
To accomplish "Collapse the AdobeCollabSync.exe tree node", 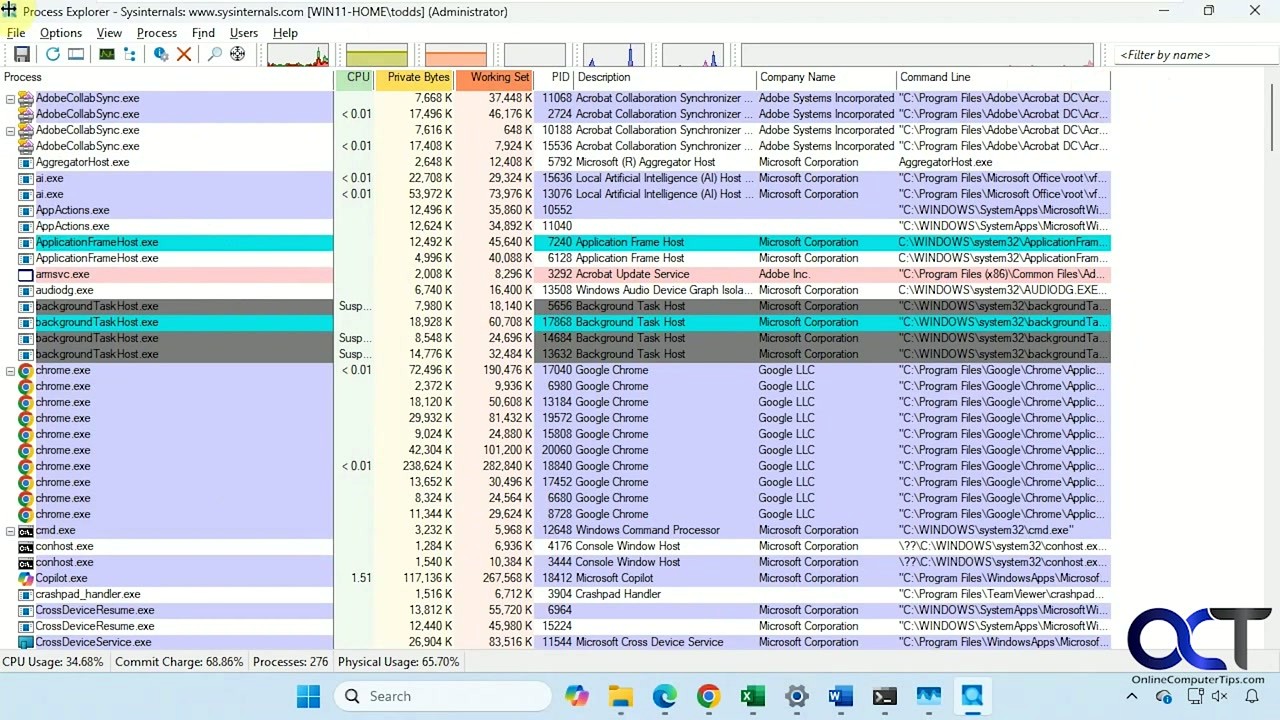I will [x=9, y=97].
